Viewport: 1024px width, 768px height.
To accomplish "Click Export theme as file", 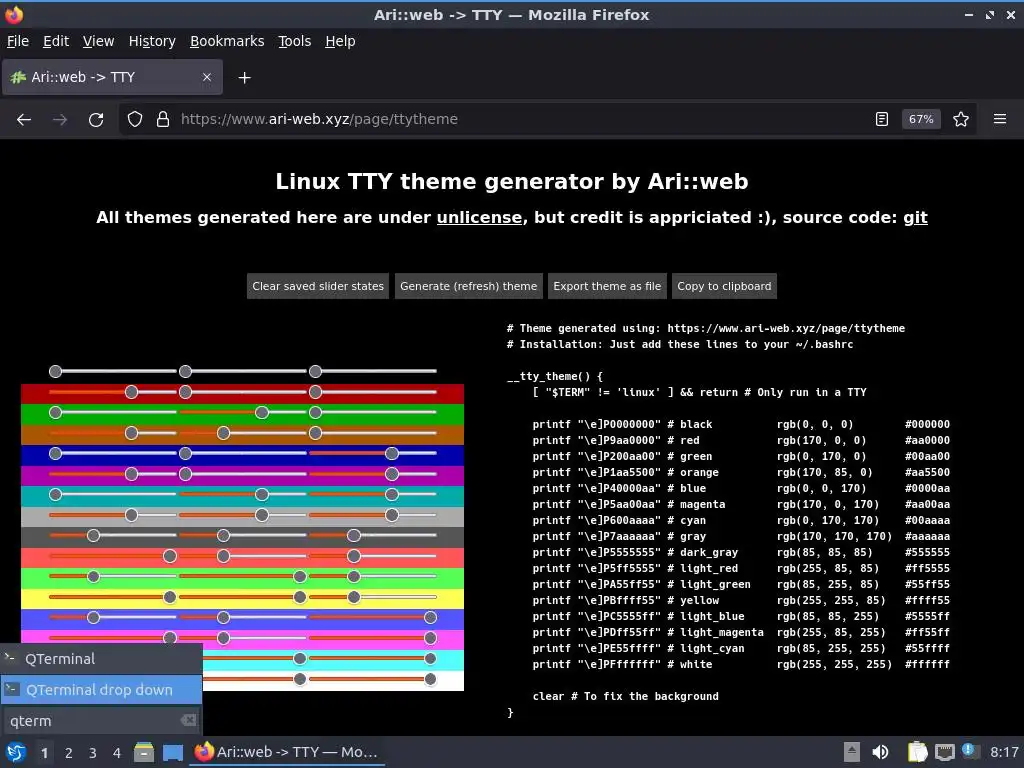I will (607, 286).
